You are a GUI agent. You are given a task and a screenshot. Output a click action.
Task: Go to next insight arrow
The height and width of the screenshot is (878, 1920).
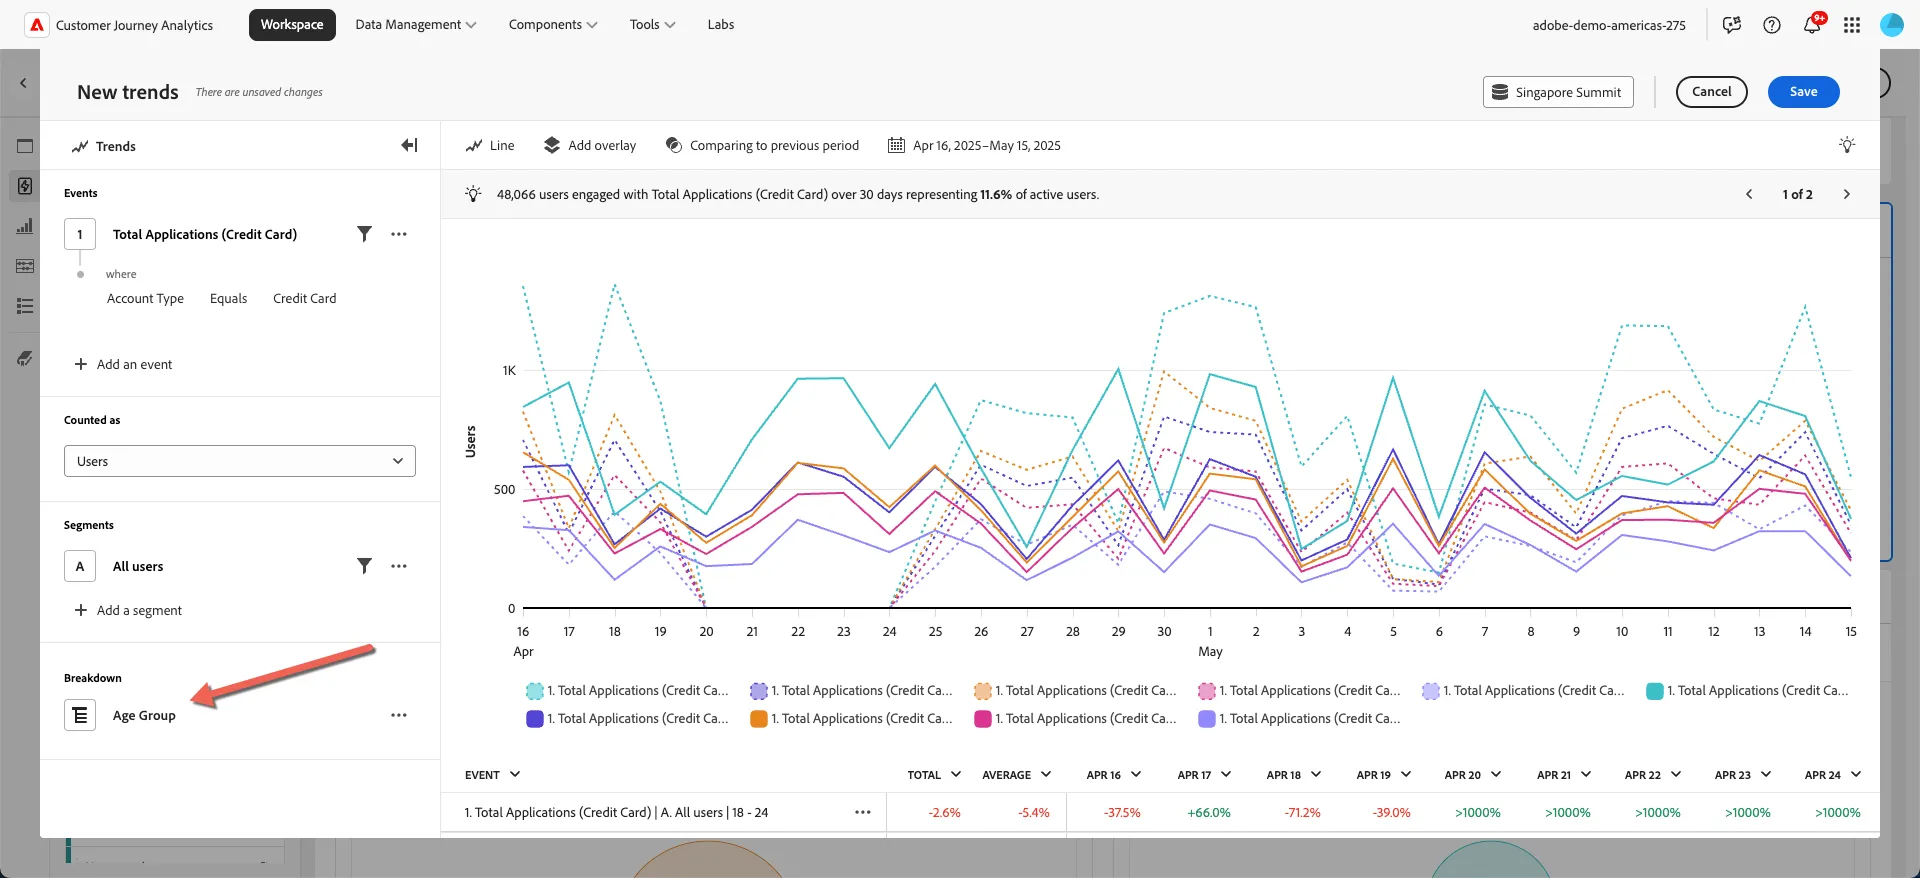(1847, 194)
